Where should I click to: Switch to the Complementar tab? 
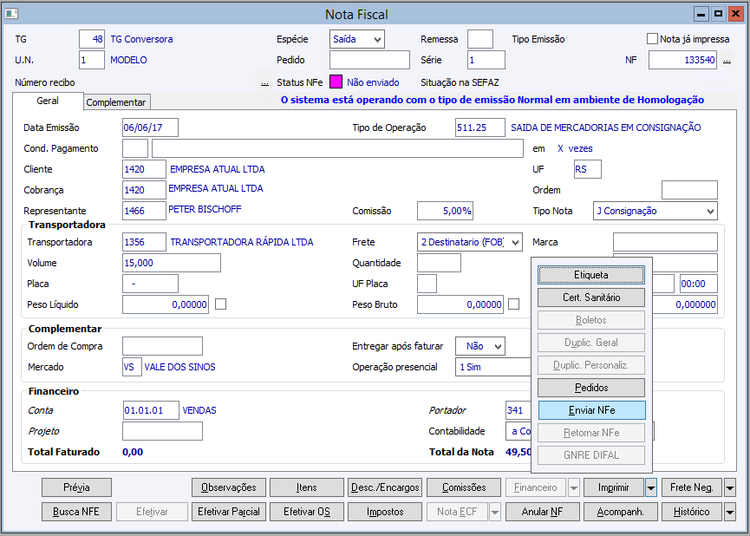tap(116, 102)
